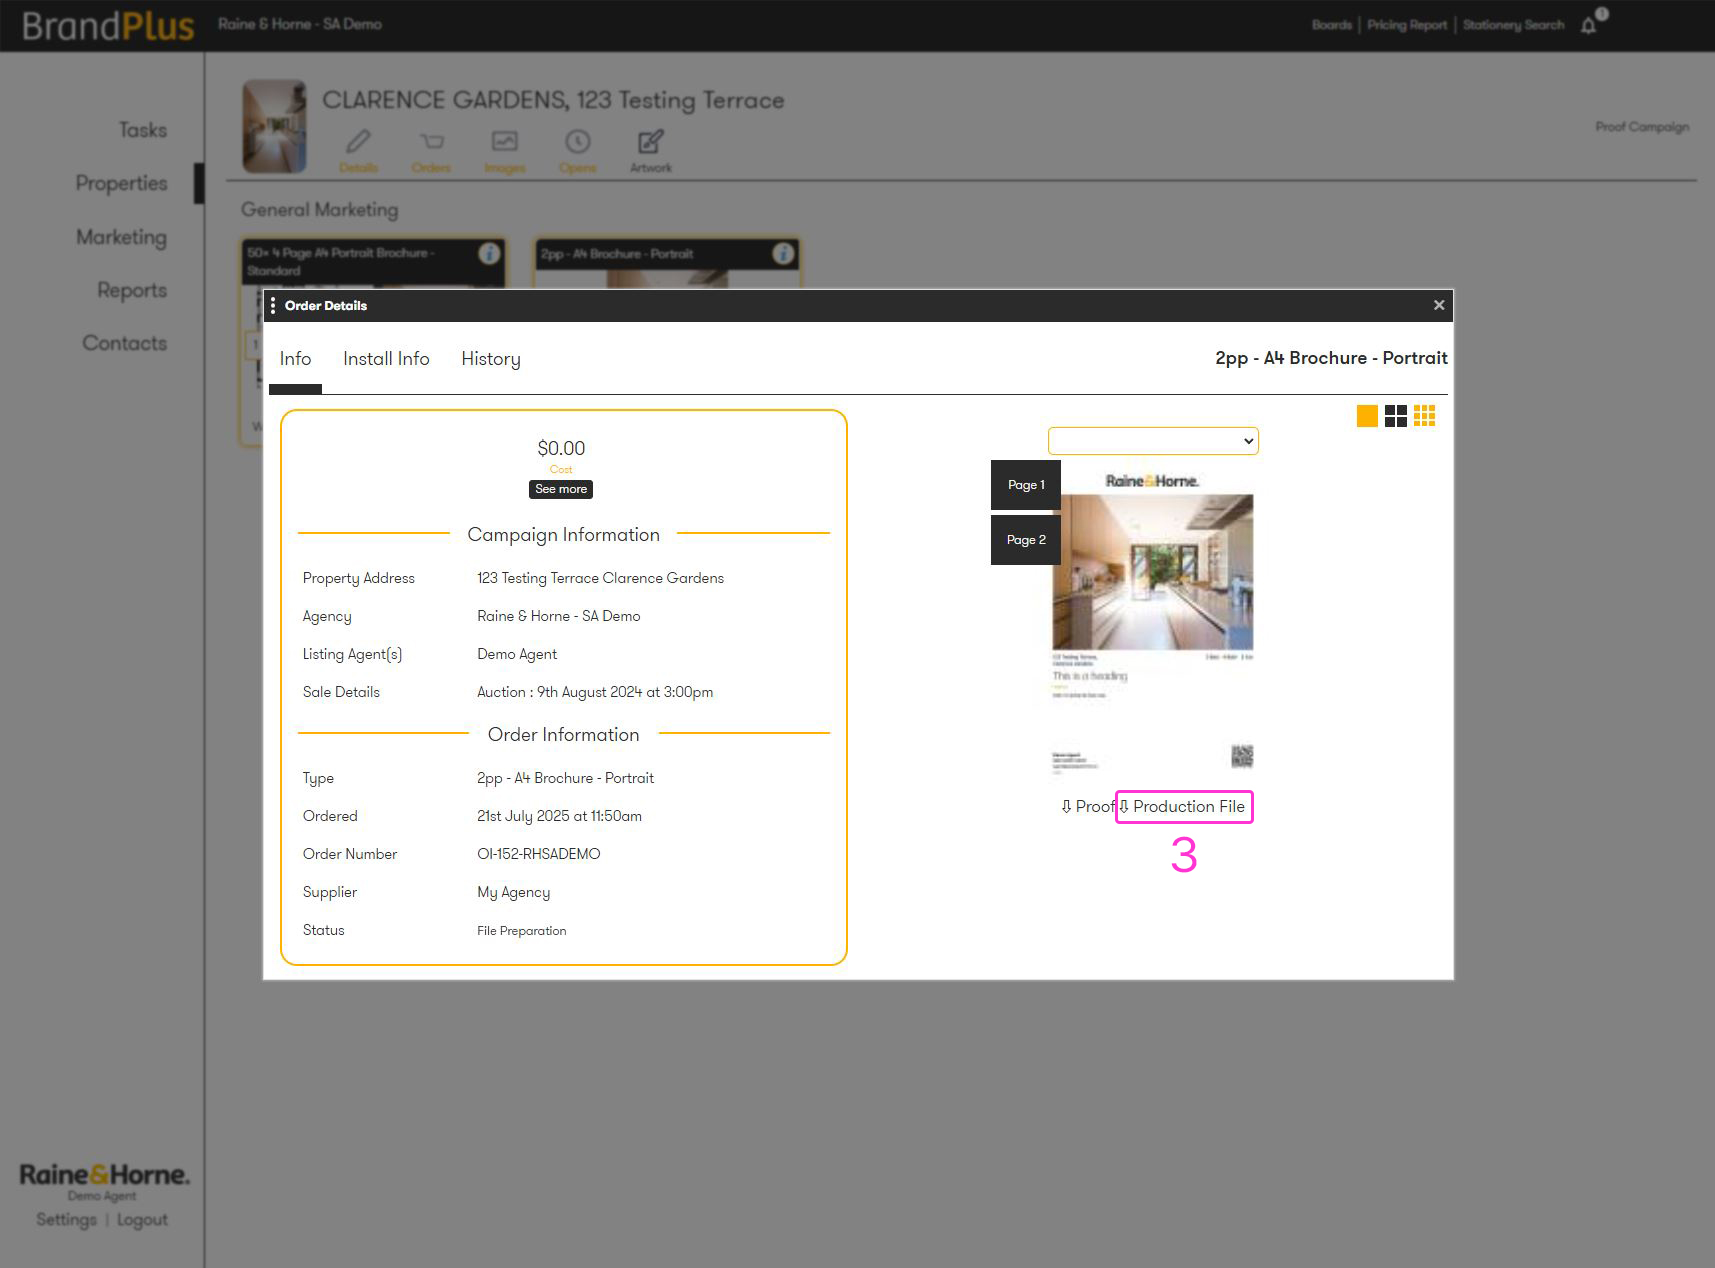Screen dimensions: 1715x1268
Task: Open Reports in sidebar
Action: (132, 290)
